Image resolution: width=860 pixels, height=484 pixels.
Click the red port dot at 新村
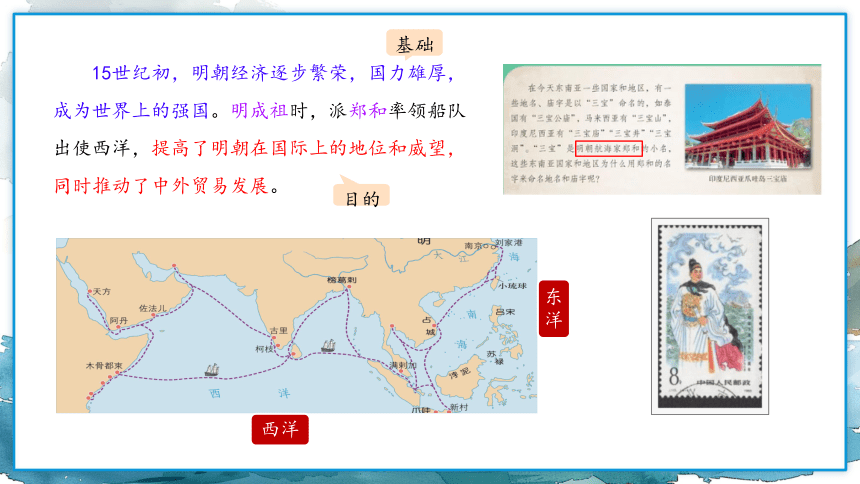(448, 411)
